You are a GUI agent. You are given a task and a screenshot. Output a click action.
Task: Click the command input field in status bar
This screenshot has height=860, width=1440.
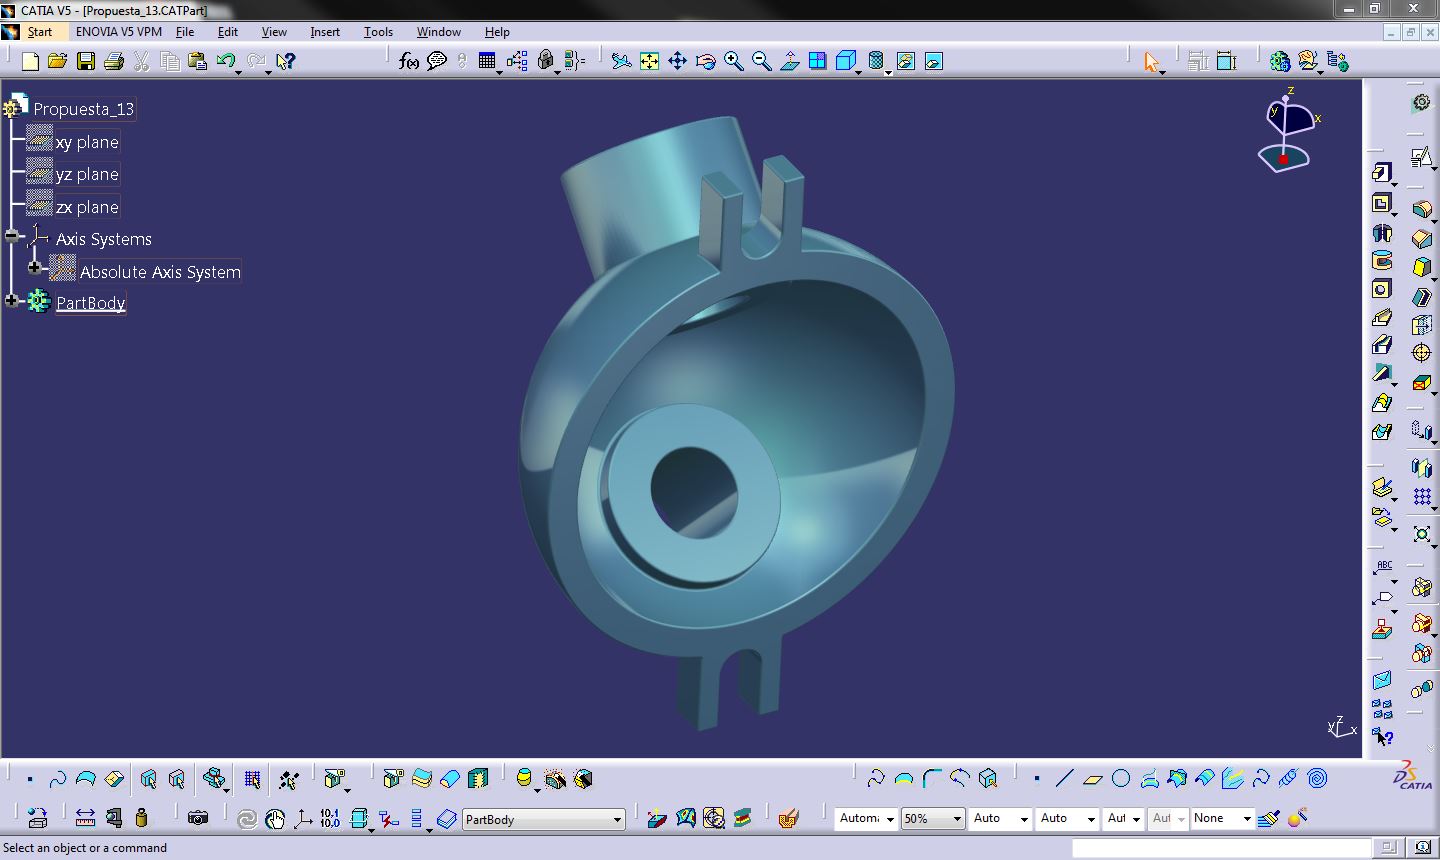(x=1220, y=848)
